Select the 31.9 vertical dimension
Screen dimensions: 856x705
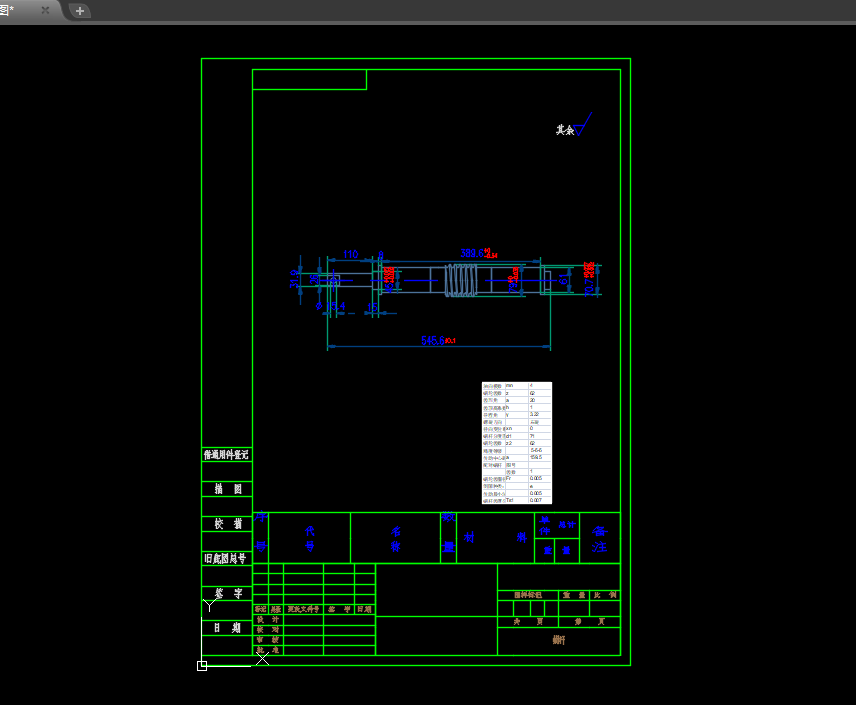click(294, 279)
